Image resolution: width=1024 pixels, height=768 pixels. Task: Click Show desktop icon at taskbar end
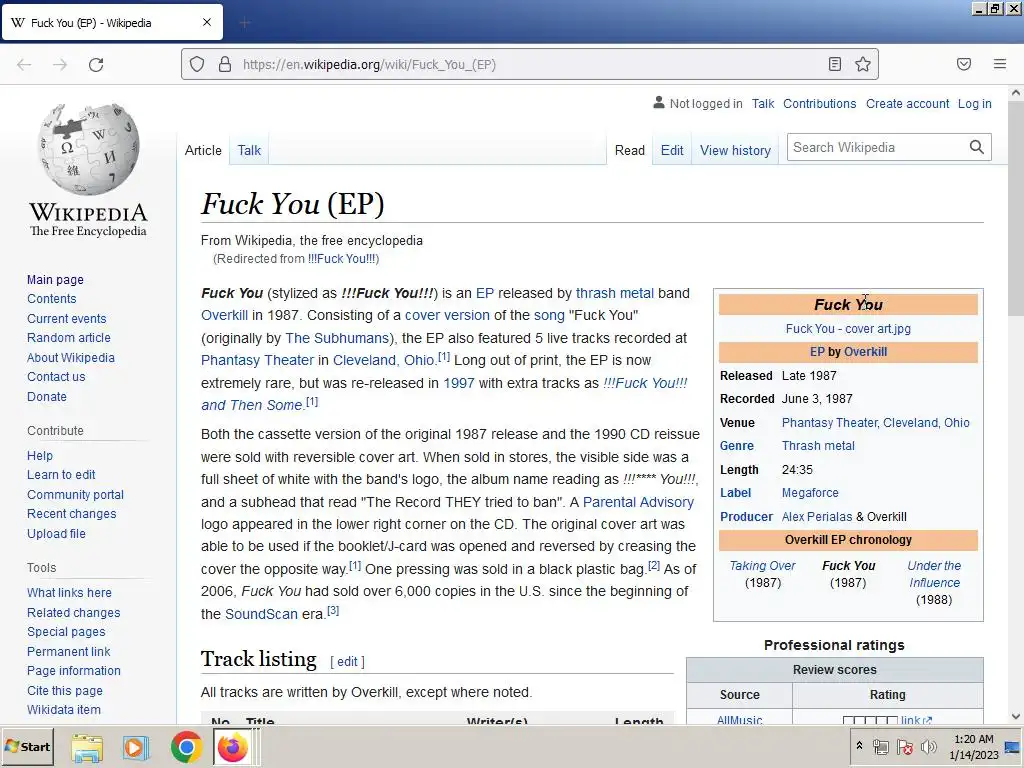pos(1012,746)
